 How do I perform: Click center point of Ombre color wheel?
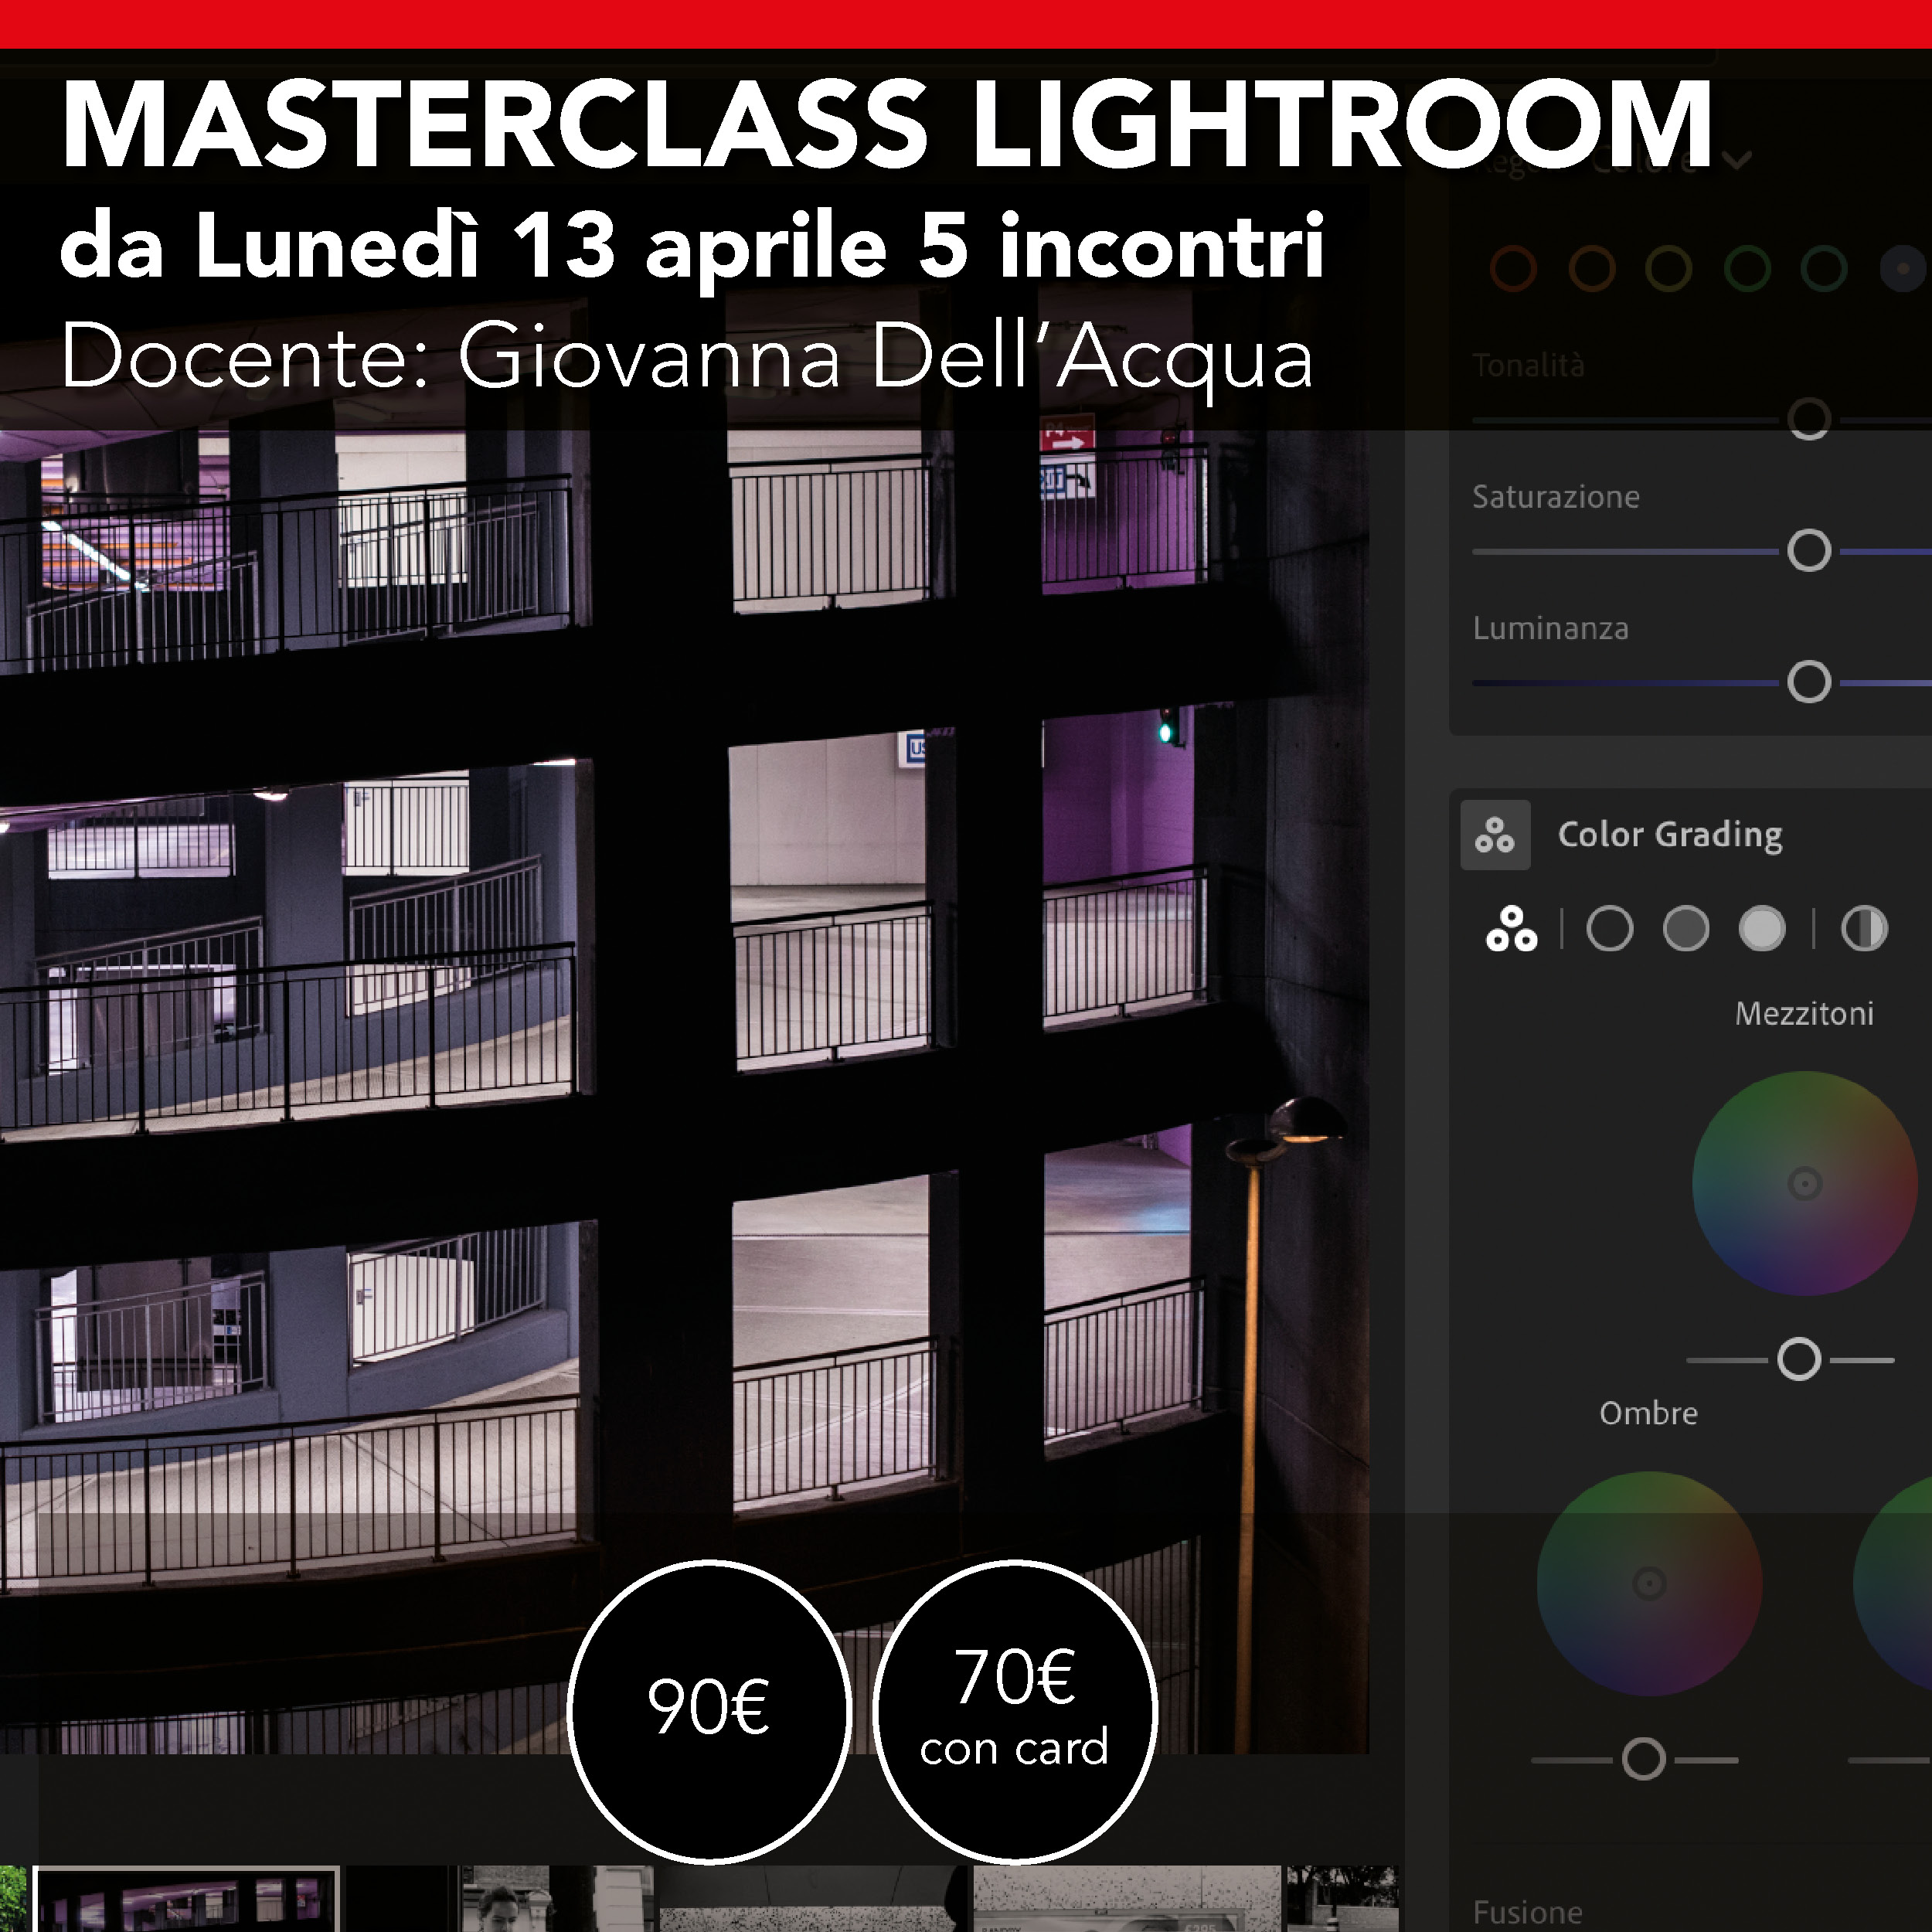1649,1583
